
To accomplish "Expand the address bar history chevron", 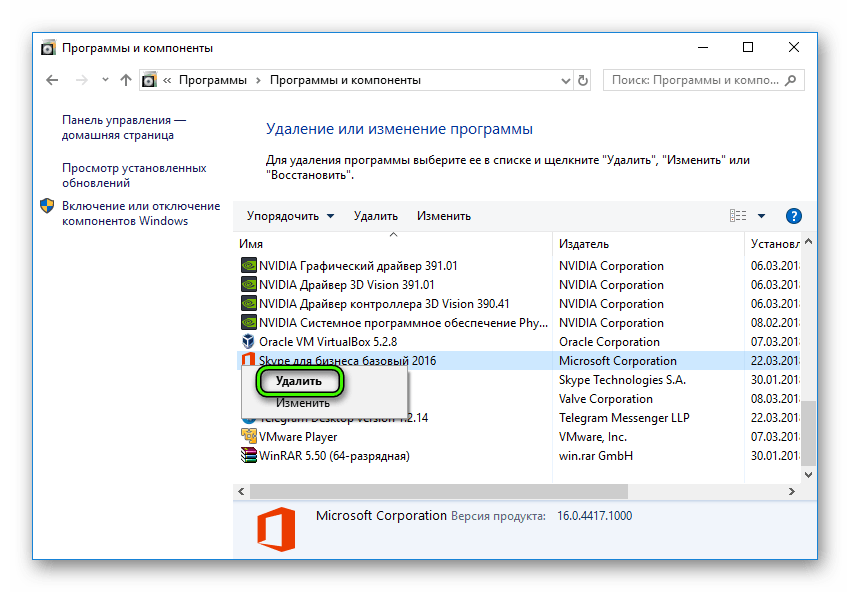I will [x=565, y=81].
